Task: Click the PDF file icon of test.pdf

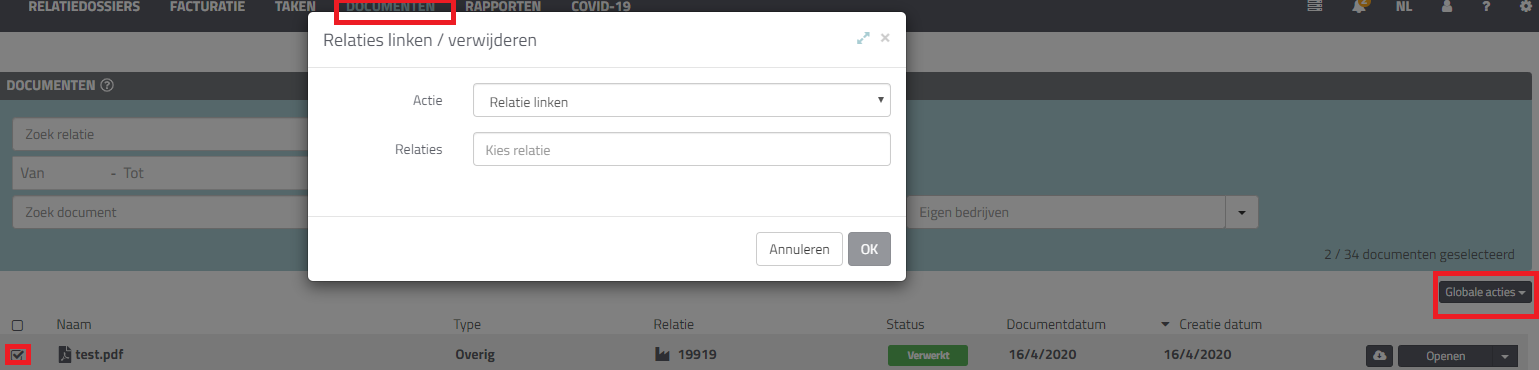Action: click(64, 355)
